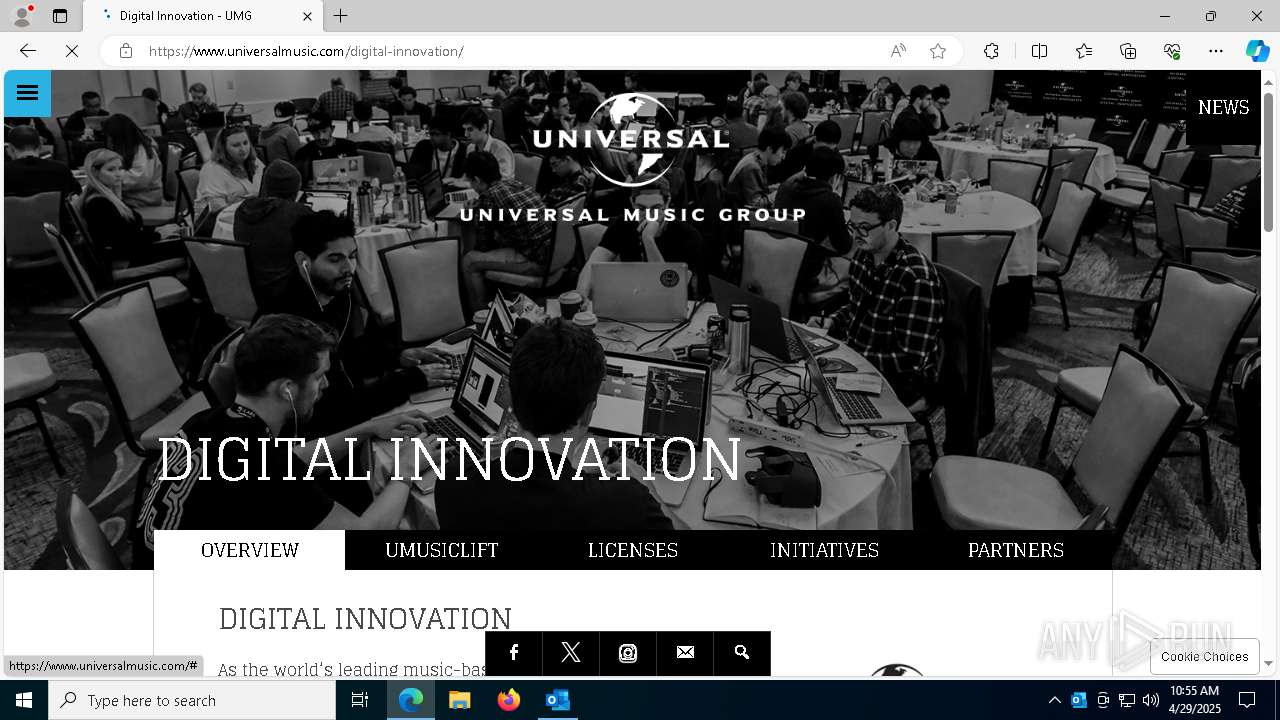Open Outlook from the taskbar

[557, 700]
